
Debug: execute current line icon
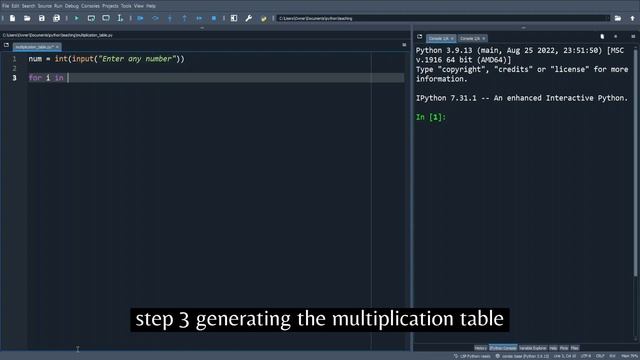tap(155, 18)
